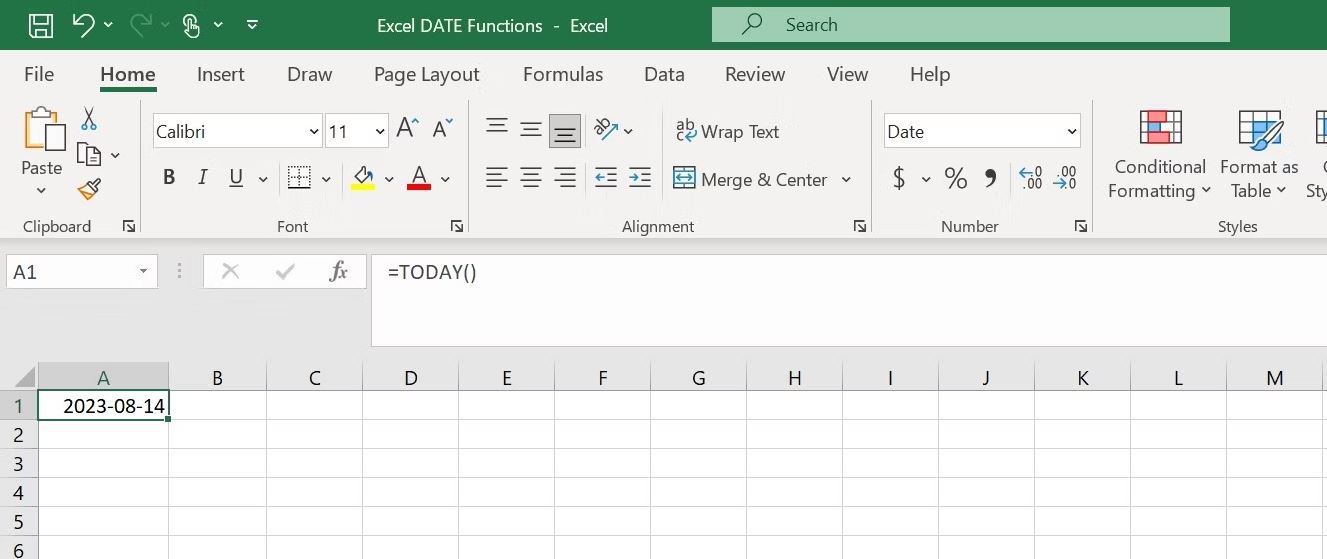The width and height of the screenshot is (1327, 559).
Task: Open the font size 11 dropdown
Action: [x=380, y=132]
